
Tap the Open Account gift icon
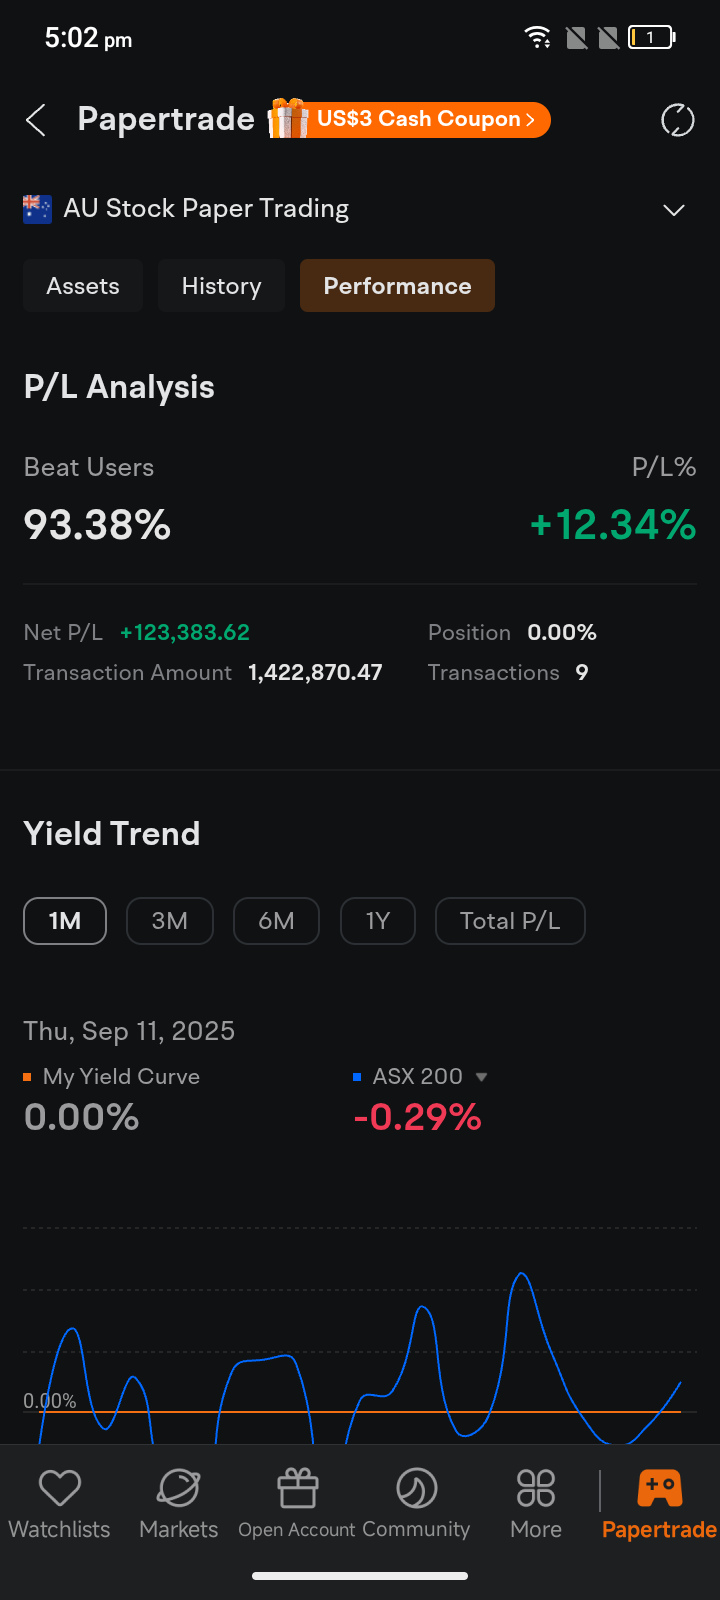pos(297,1489)
